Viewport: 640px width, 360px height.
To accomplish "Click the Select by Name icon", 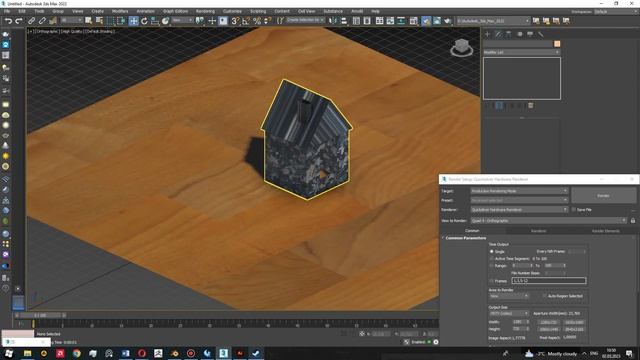I will coord(99,21).
